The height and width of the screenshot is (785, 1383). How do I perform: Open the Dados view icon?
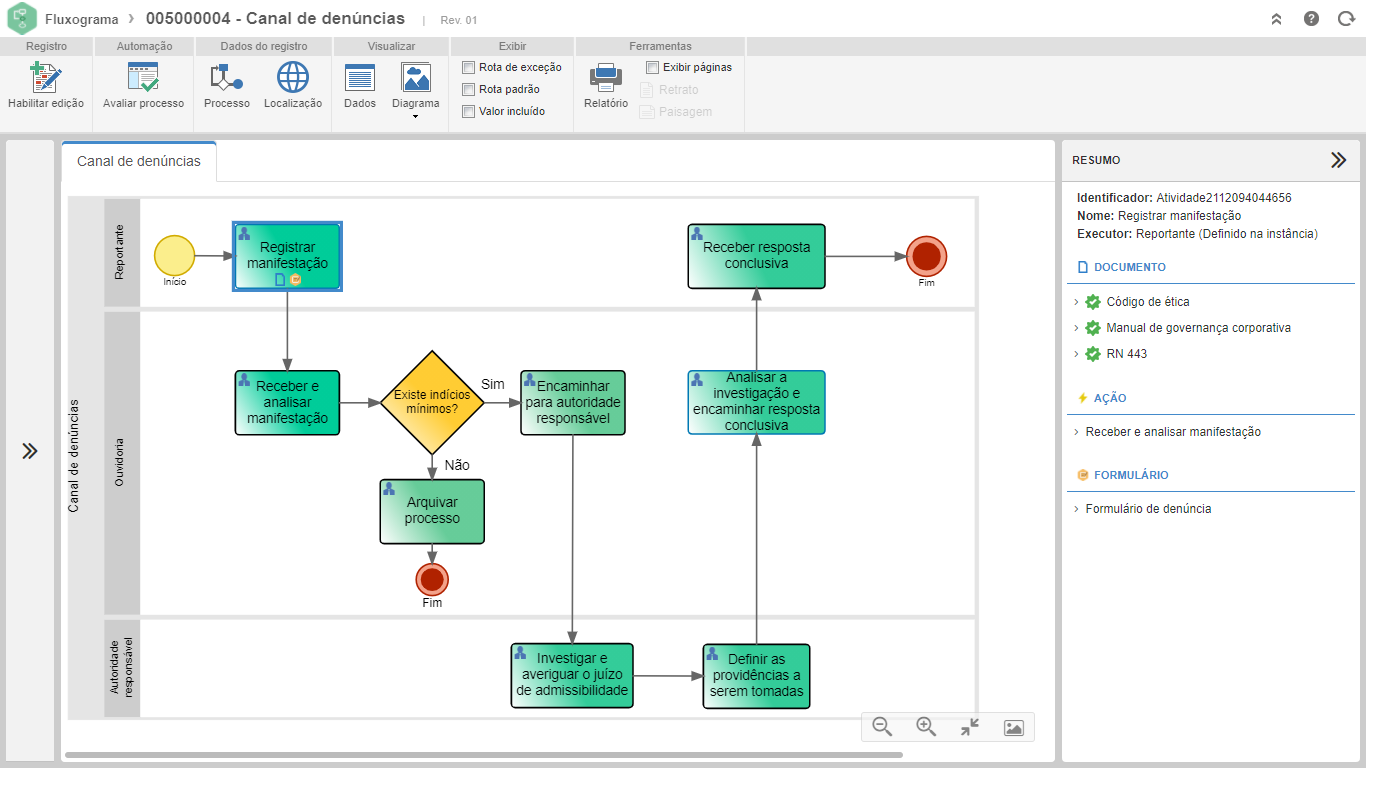[x=360, y=78]
